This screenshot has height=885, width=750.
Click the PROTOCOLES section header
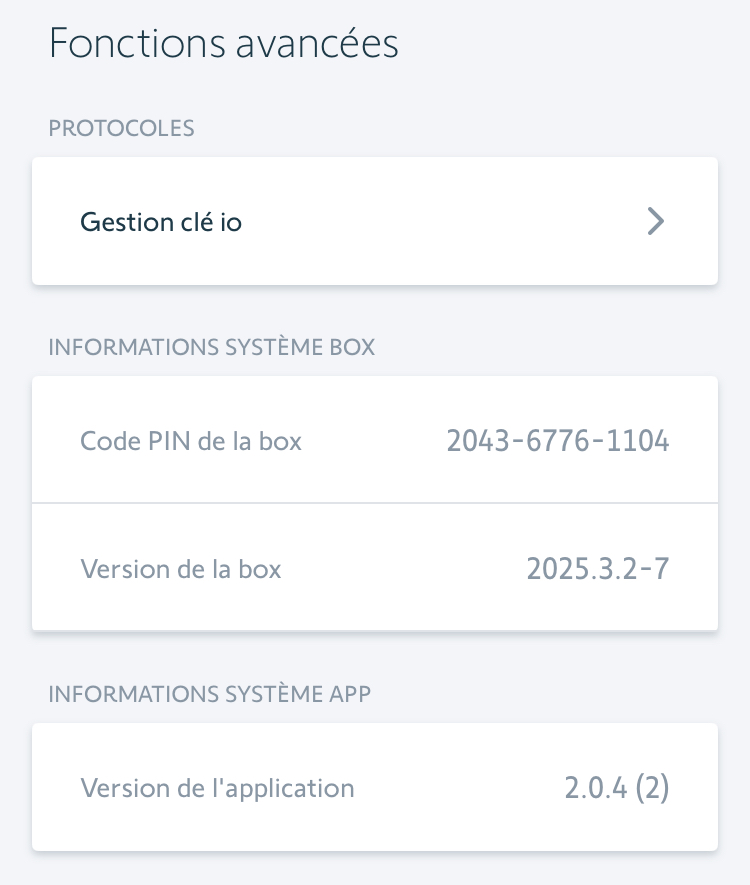point(121,128)
